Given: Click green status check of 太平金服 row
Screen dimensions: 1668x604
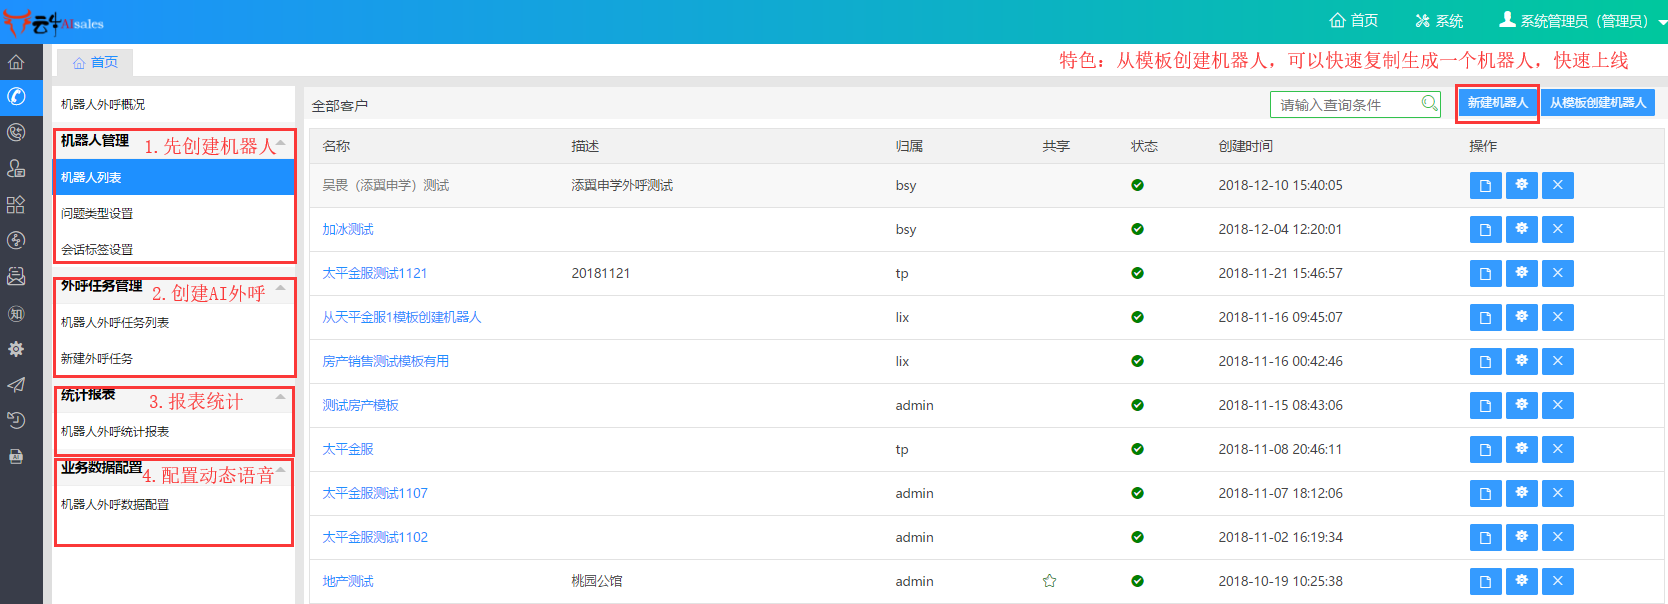Looking at the screenshot, I should coord(1137,449).
